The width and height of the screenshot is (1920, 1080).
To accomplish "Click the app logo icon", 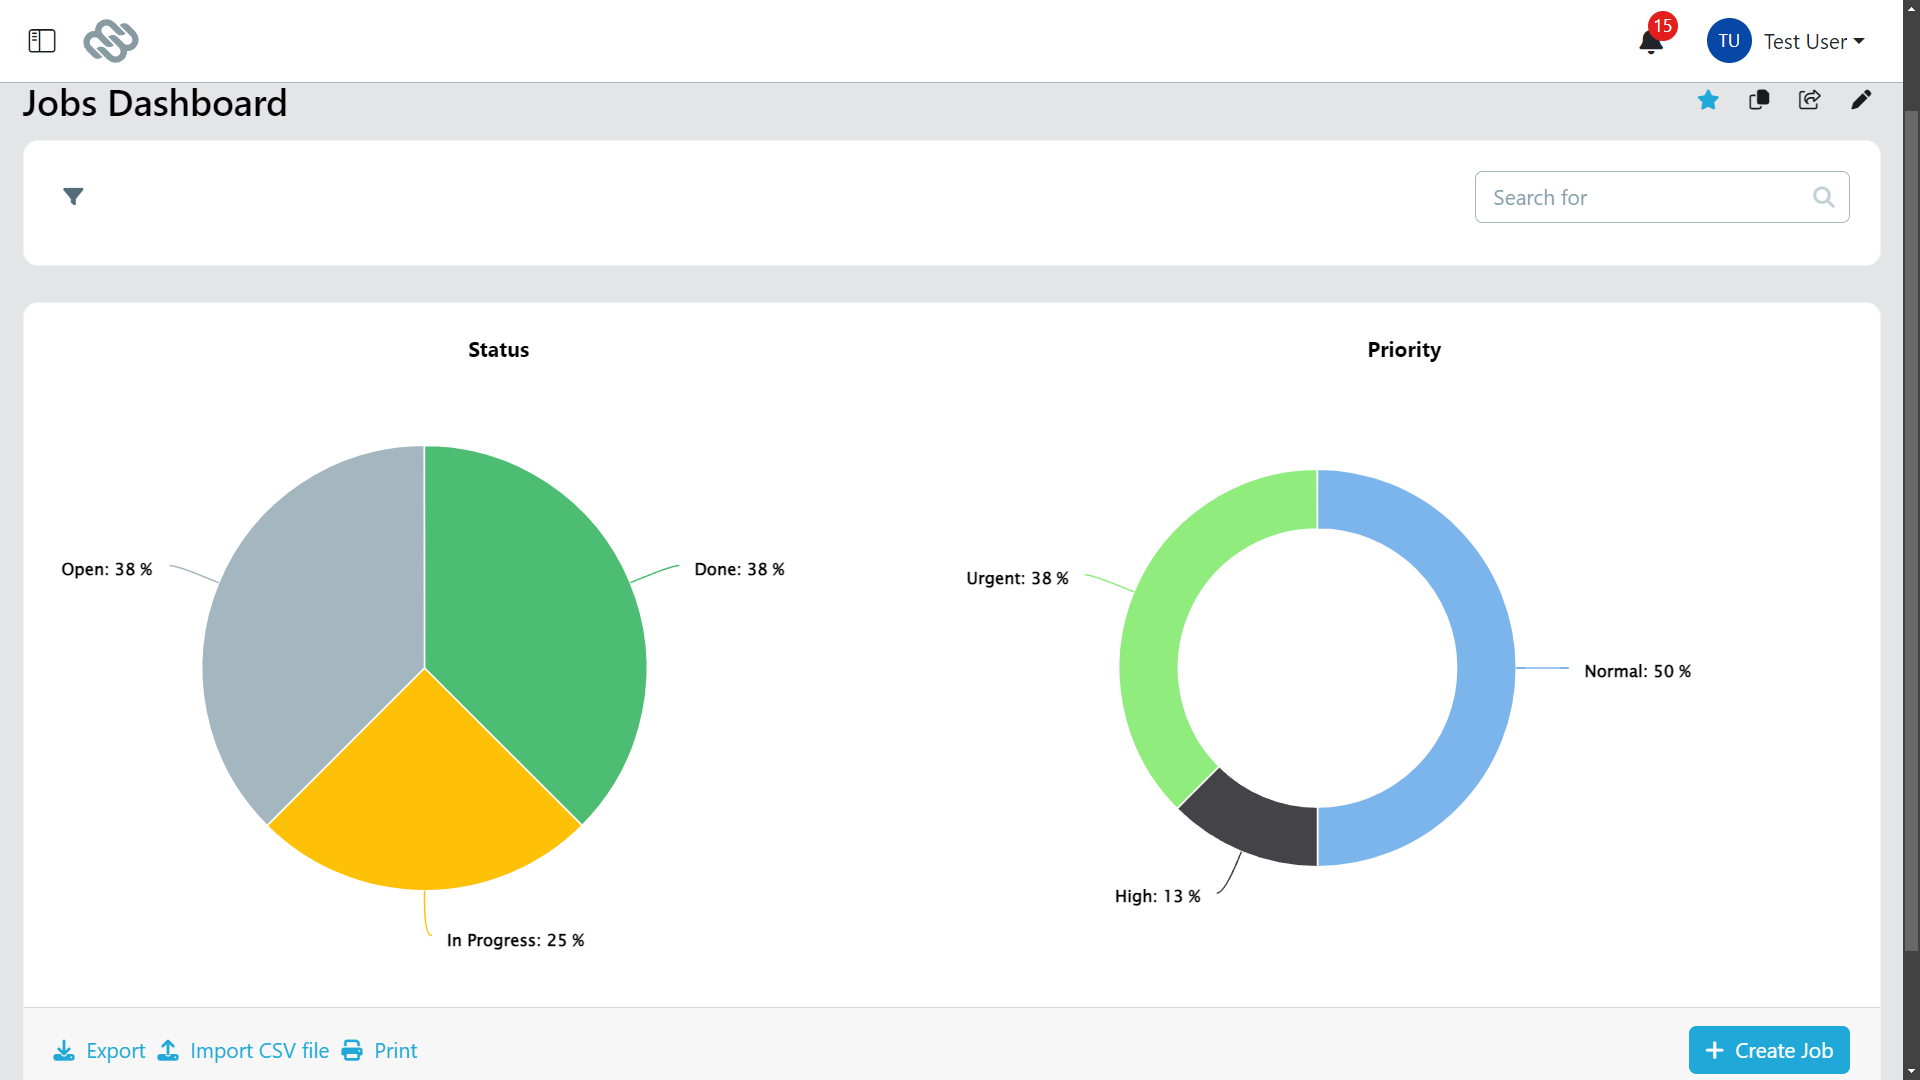I will (x=110, y=41).
